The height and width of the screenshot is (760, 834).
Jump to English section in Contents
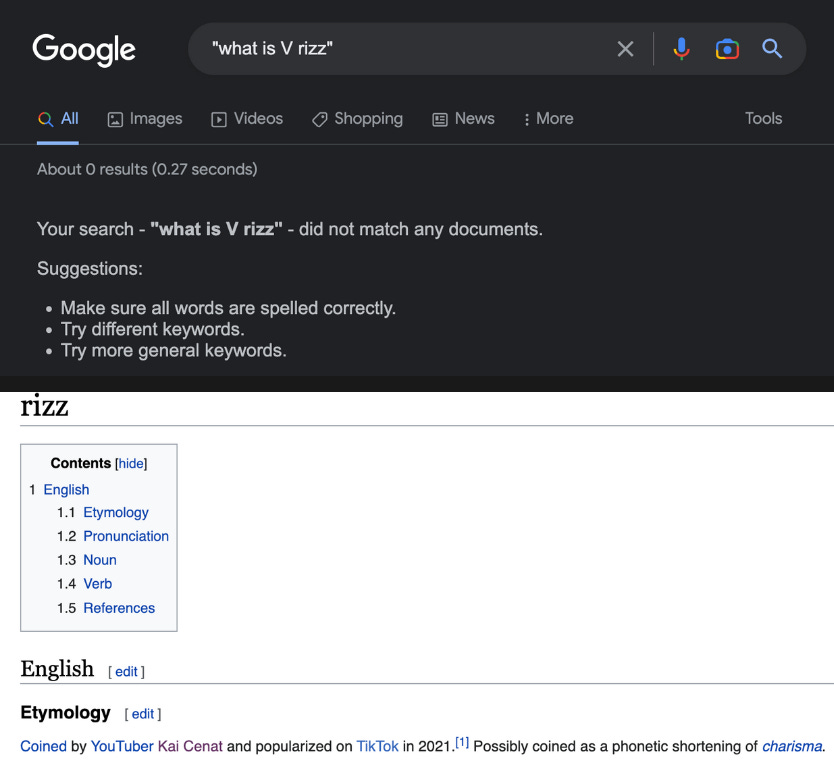[66, 489]
